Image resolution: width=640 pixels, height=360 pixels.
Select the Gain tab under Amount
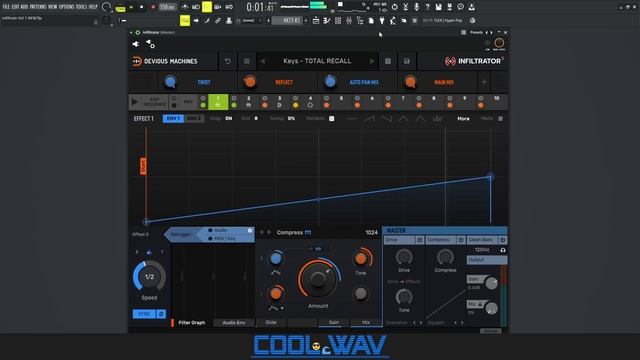[x=334, y=322]
